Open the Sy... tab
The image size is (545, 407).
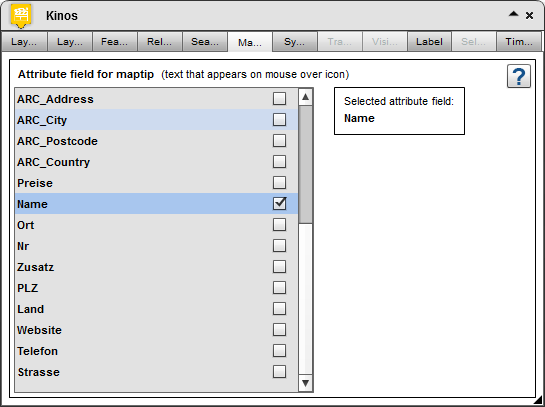(x=294, y=42)
